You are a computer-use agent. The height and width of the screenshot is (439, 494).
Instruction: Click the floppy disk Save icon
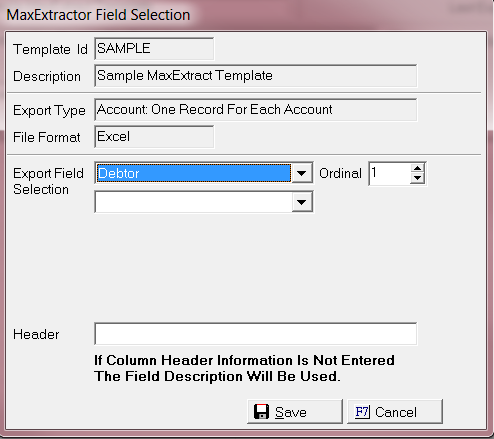(261, 412)
